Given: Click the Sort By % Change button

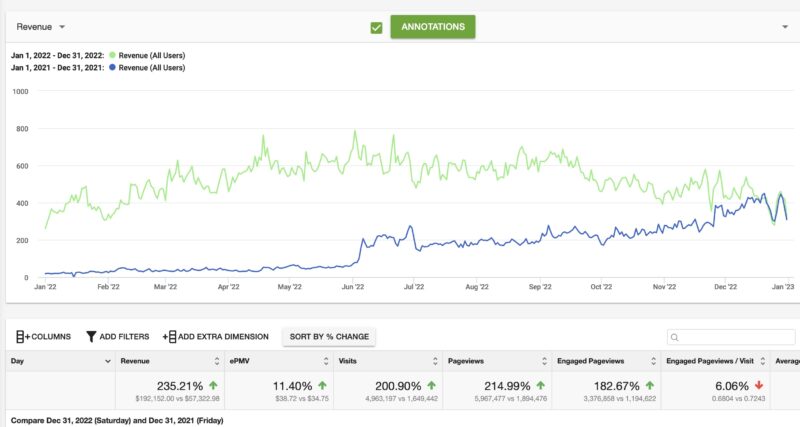Looking at the screenshot, I should pyautogui.click(x=329, y=337).
